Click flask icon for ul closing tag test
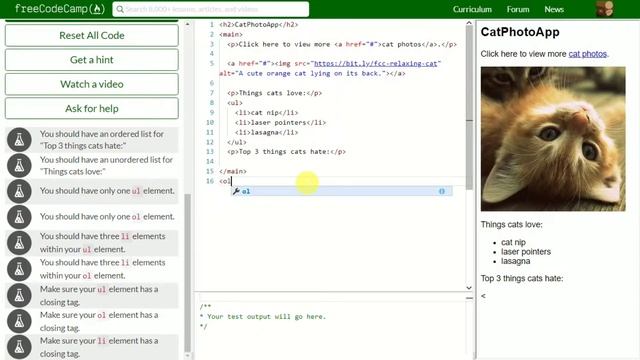Image resolution: width=640 pixels, height=360 pixels. (19, 295)
